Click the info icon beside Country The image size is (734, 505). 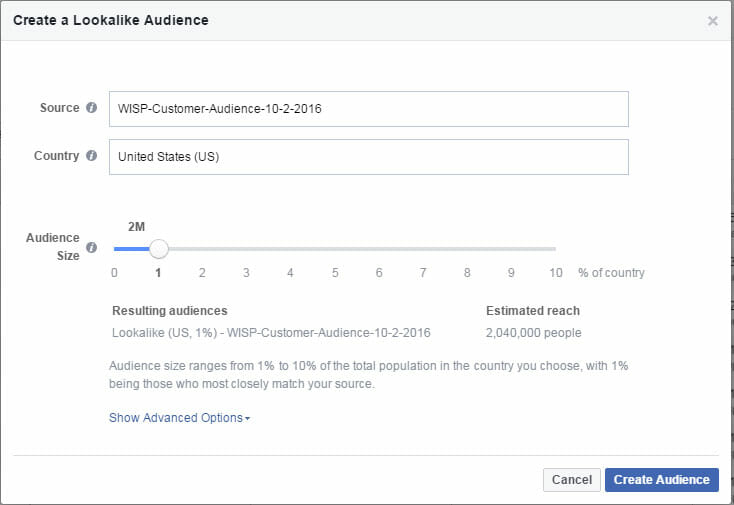(92, 156)
